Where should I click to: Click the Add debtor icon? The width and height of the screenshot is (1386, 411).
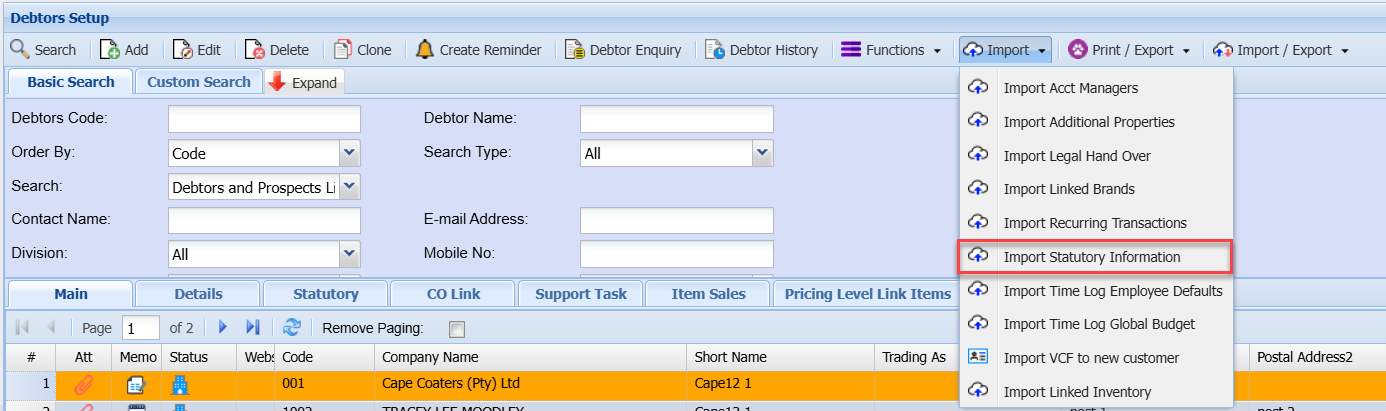click(110, 49)
